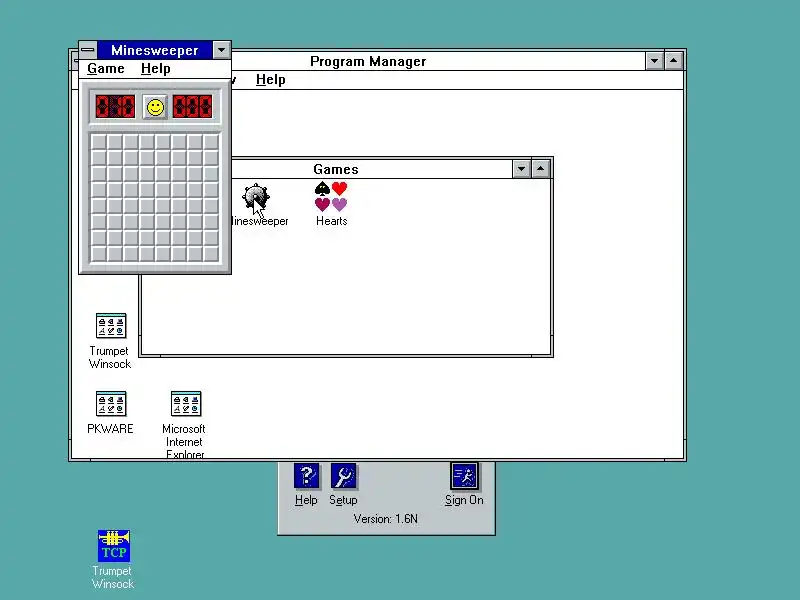Click the Sign On icon
The height and width of the screenshot is (600, 800).
click(464, 476)
